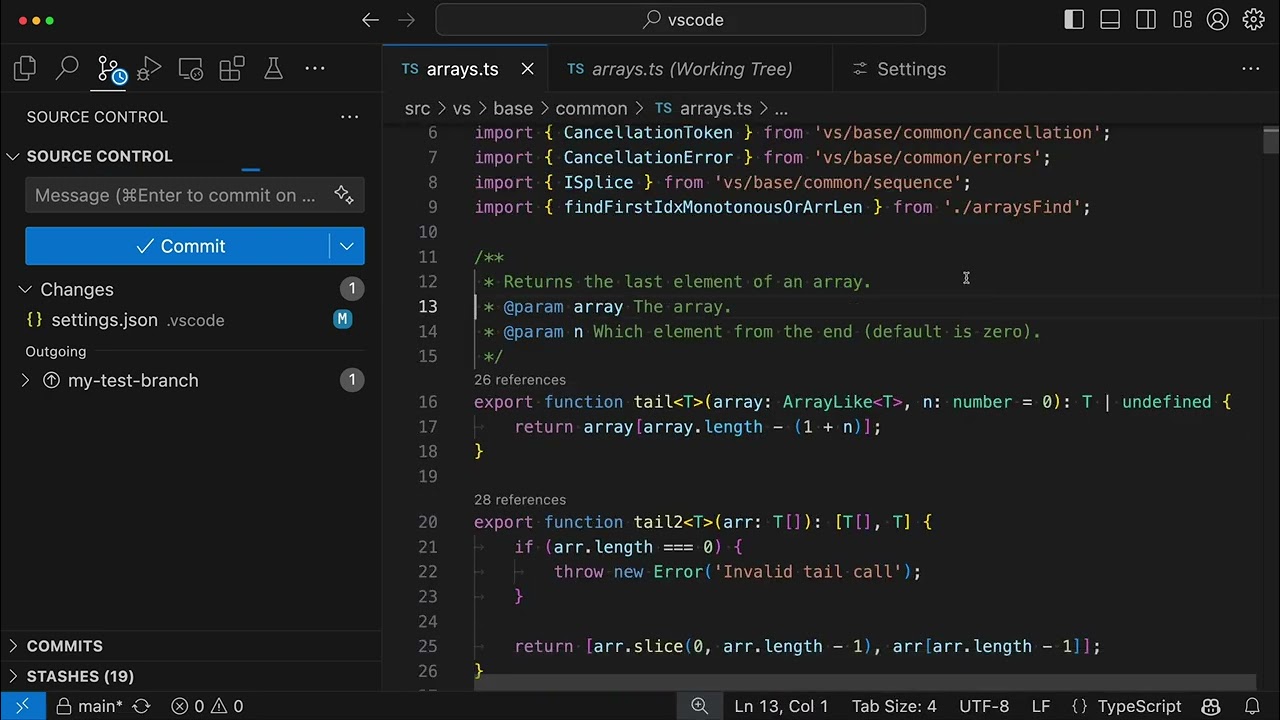Screen dimensions: 1280x720
Task: Open the Testing beaker icon
Action: point(273,68)
